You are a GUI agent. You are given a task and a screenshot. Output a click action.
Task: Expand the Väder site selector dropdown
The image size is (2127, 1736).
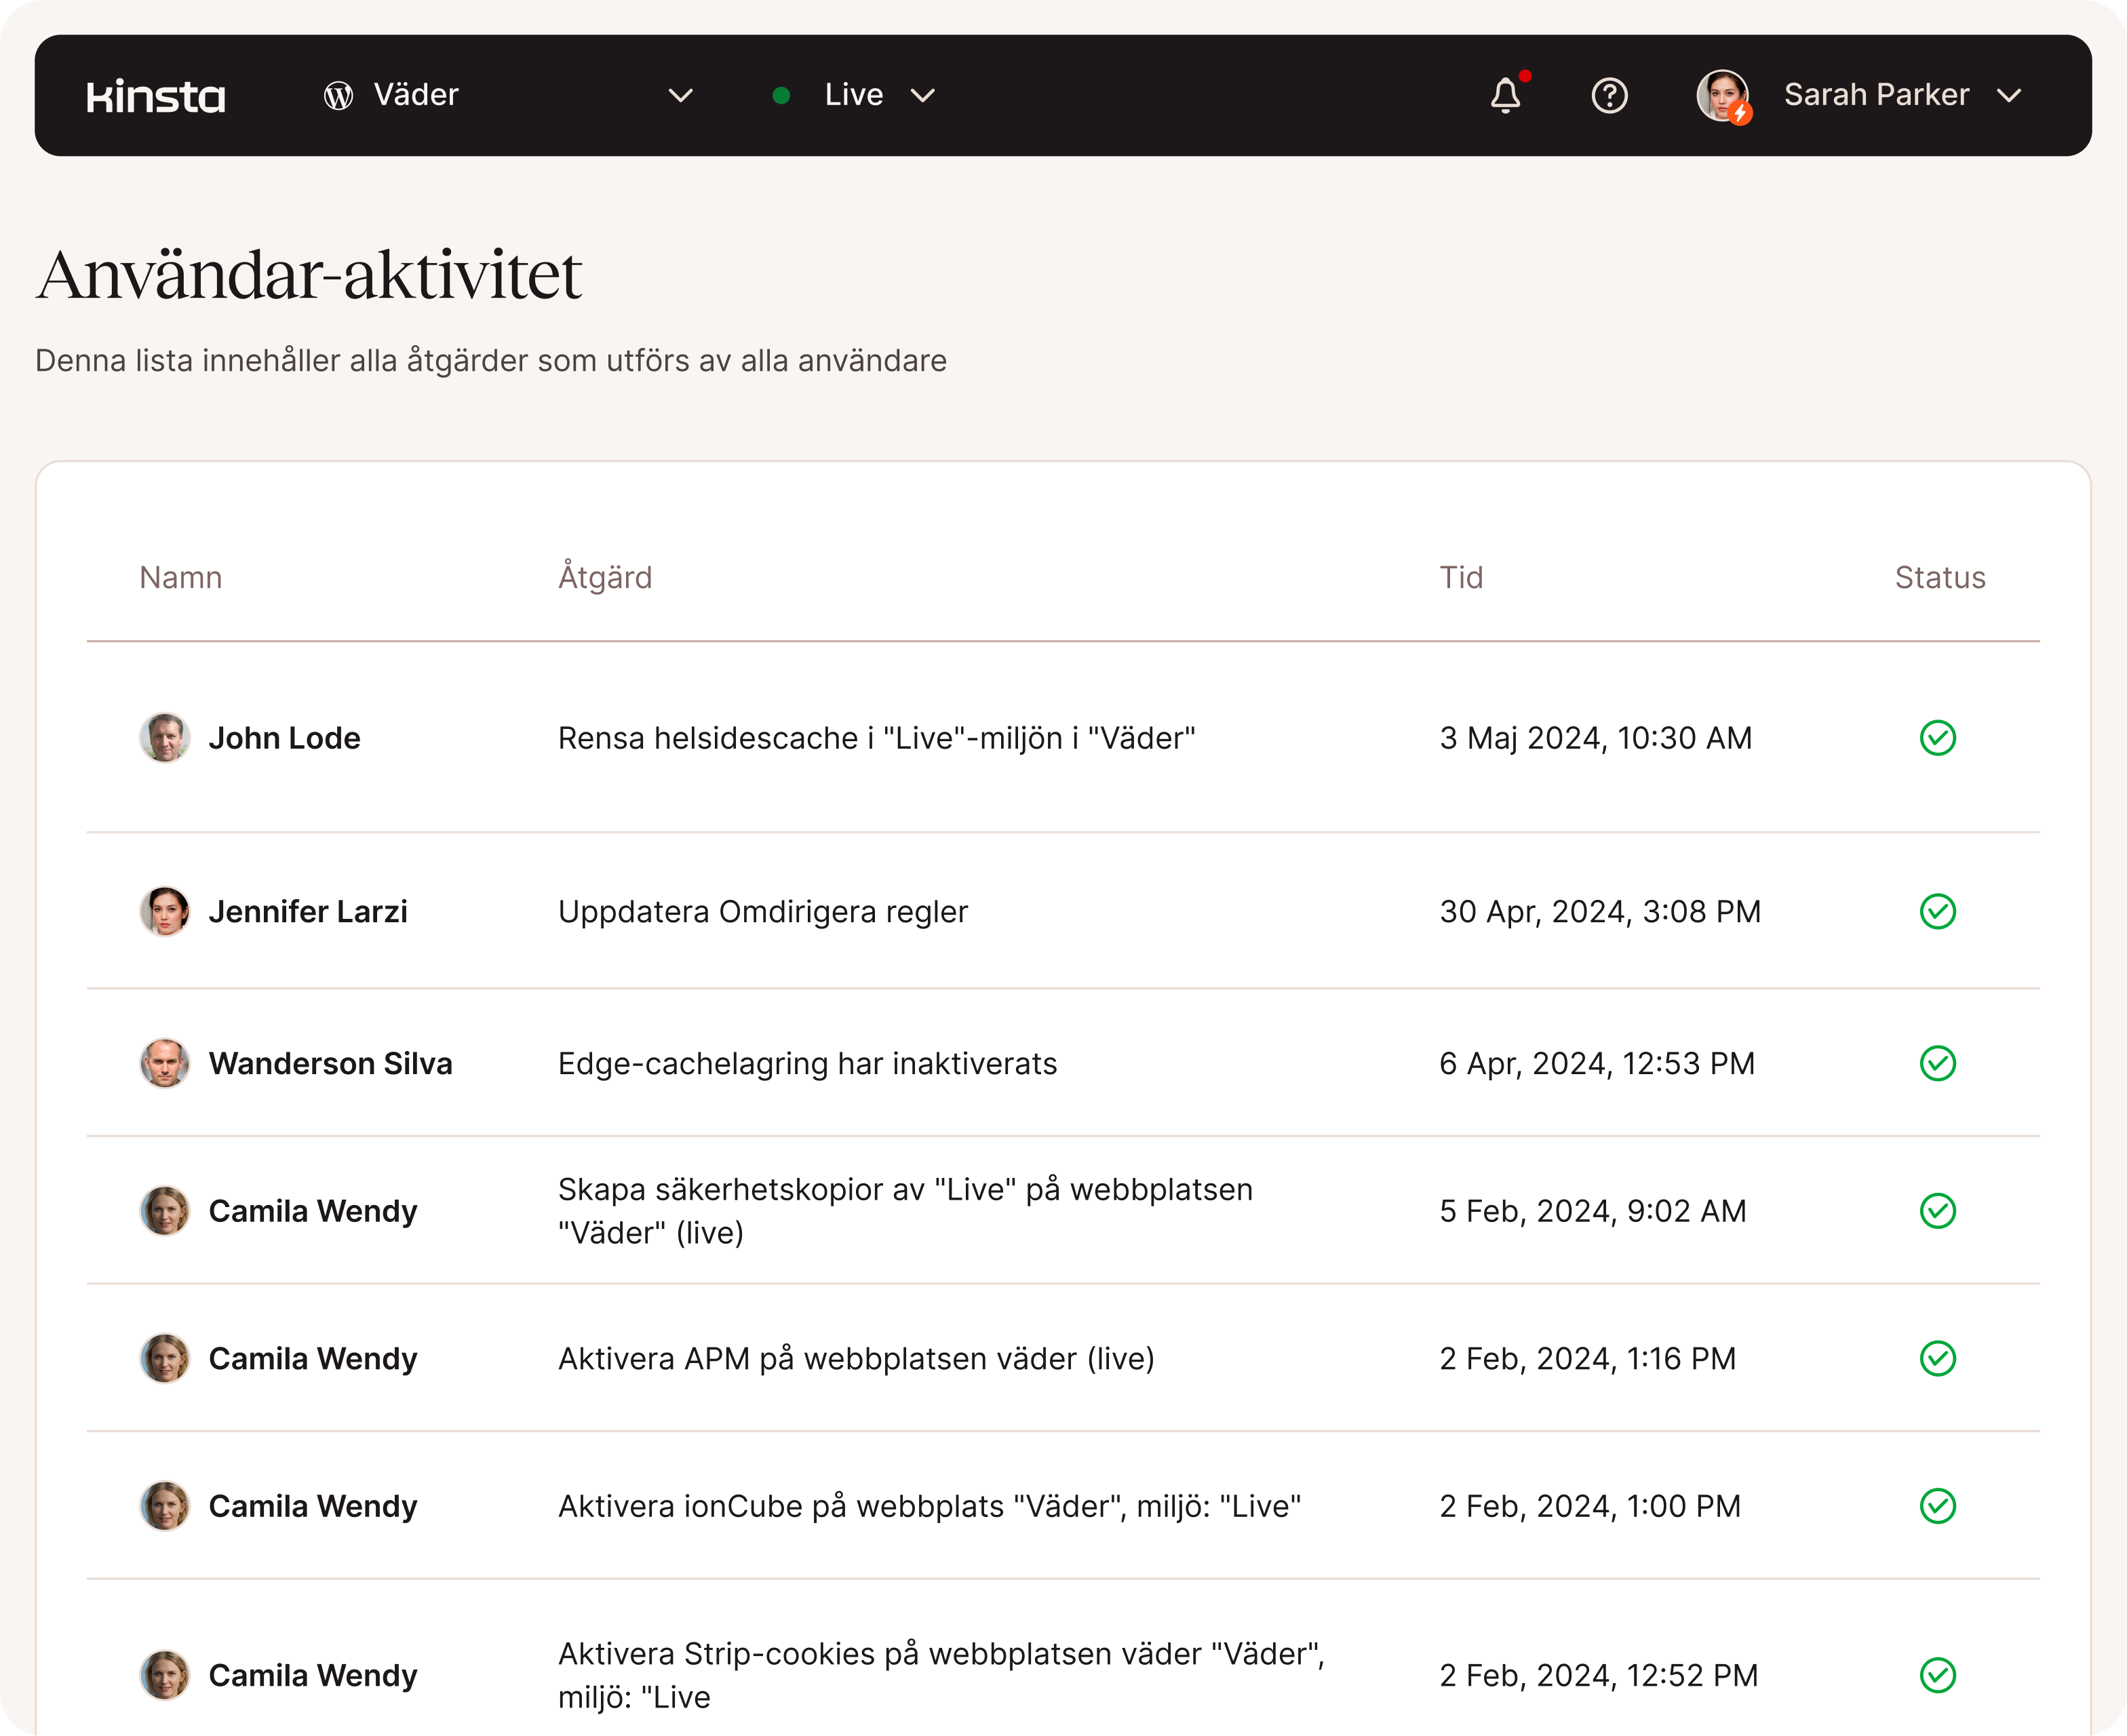pyautogui.click(x=680, y=96)
